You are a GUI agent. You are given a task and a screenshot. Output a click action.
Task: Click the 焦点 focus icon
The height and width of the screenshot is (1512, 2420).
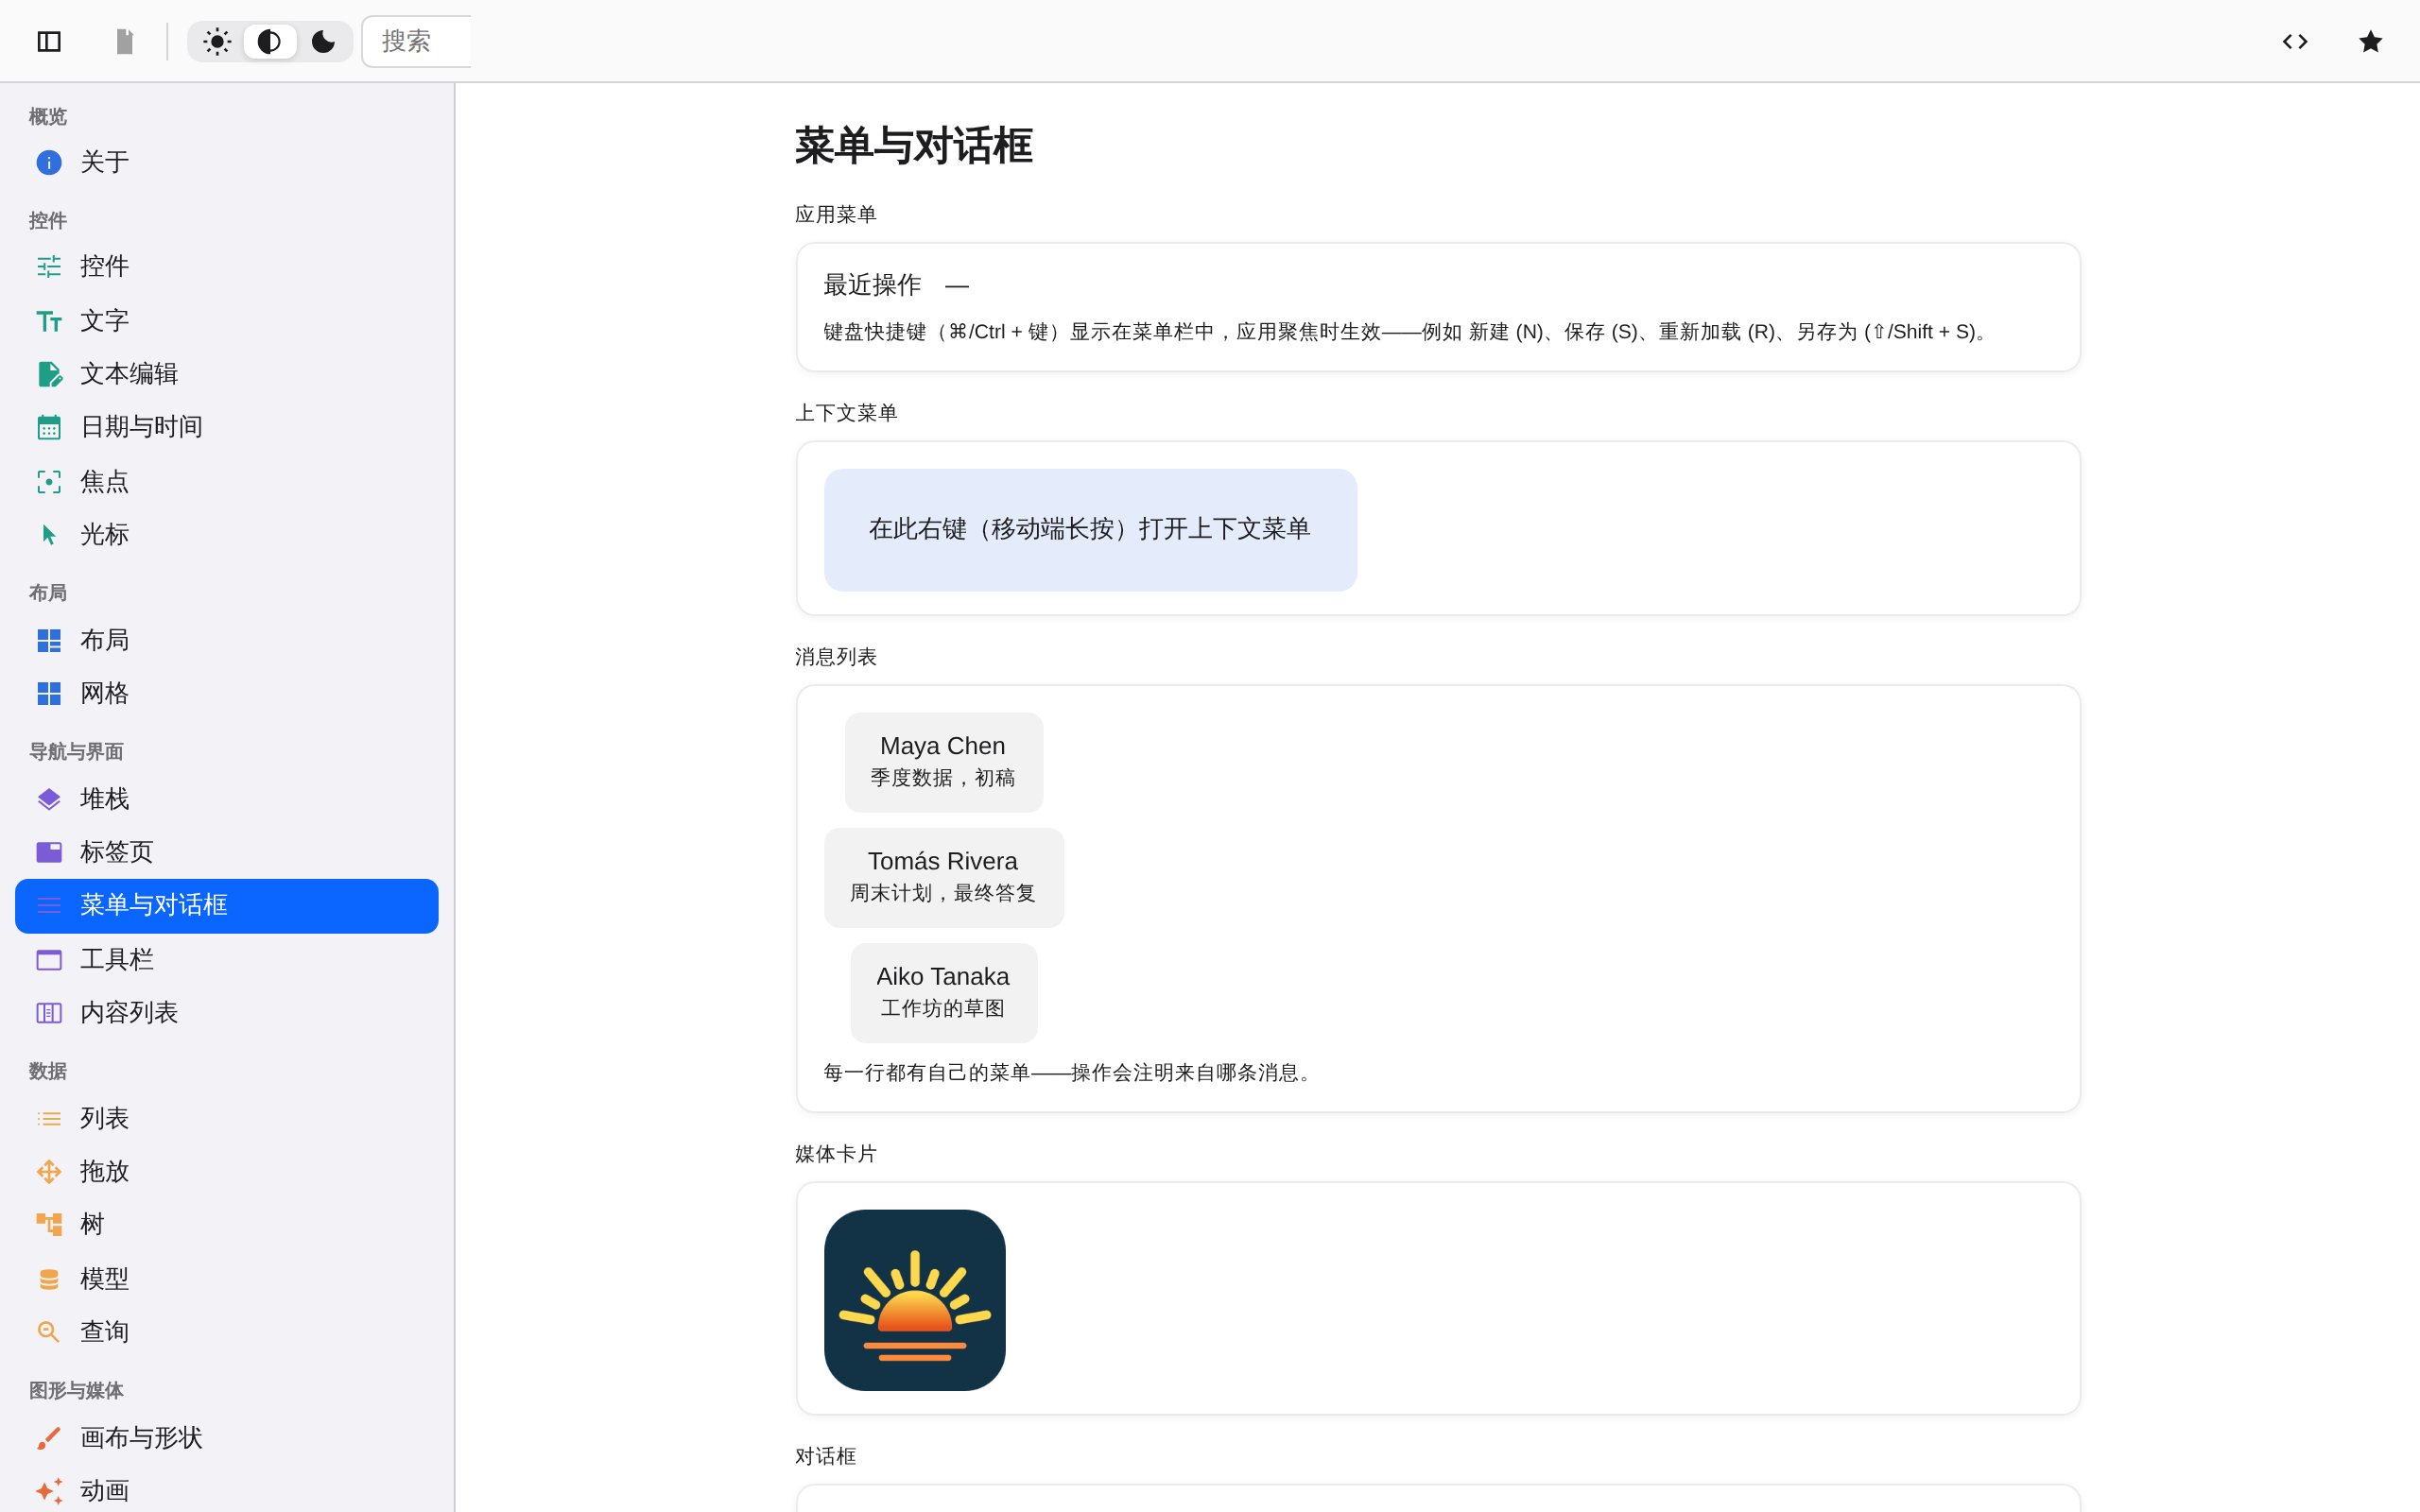(49, 482)
